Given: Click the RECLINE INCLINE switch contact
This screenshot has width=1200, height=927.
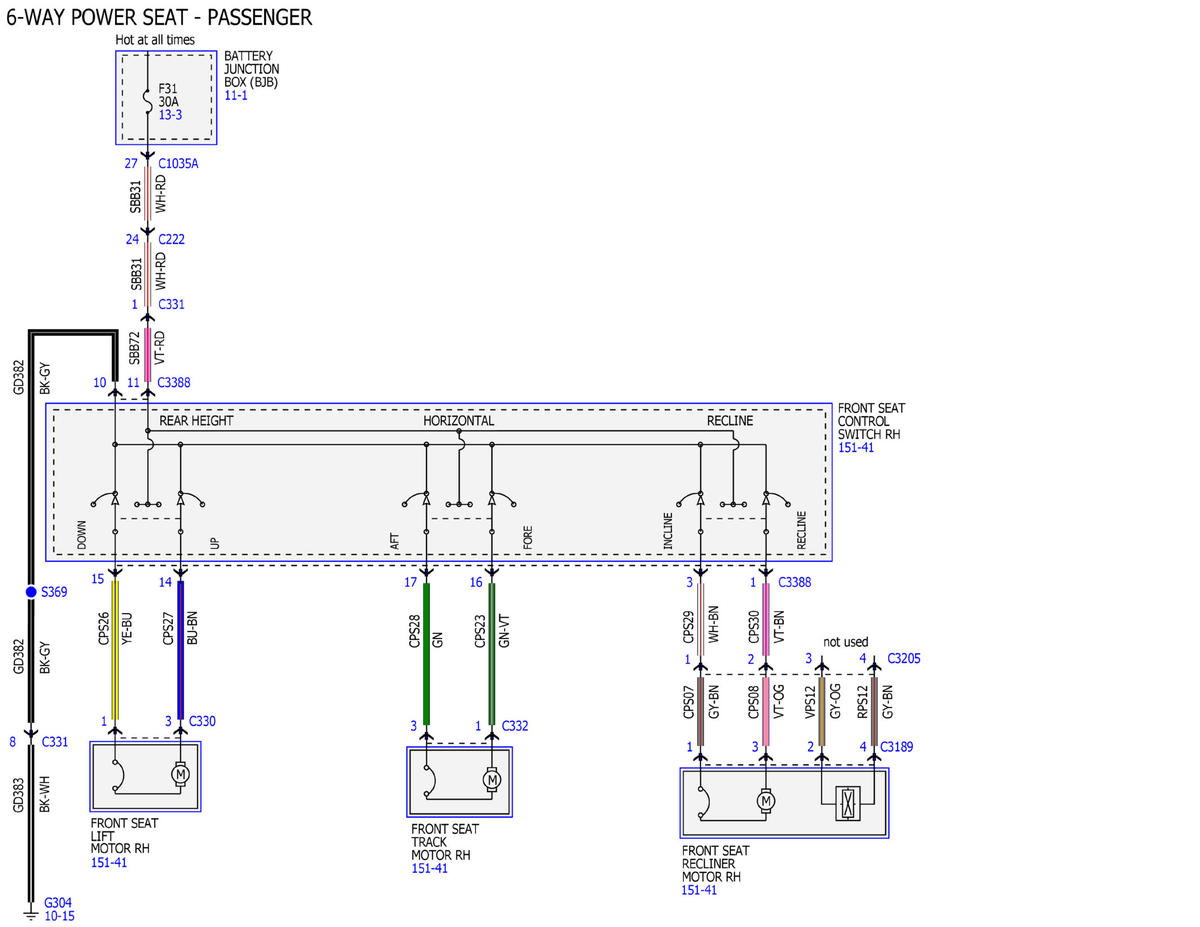Looking at the screenshot, I should (690, 498).
